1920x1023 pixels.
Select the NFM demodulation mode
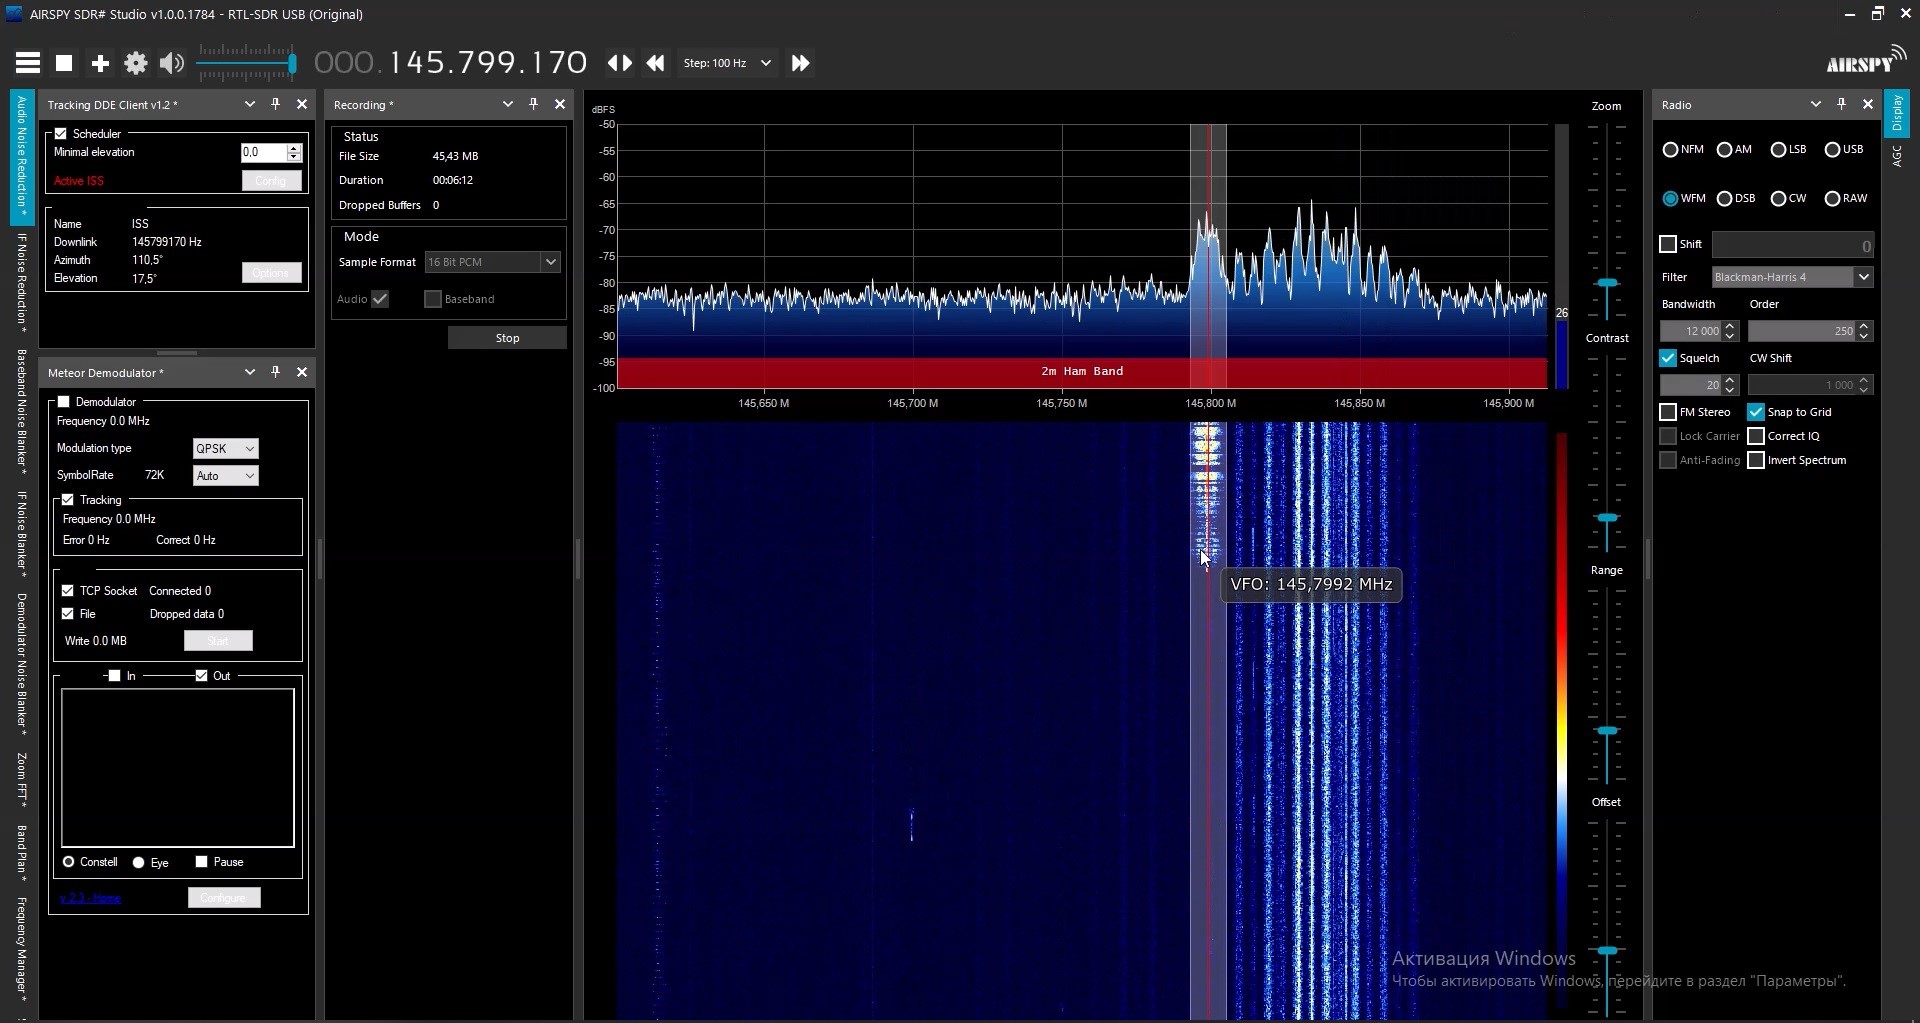coord(1671,150)
